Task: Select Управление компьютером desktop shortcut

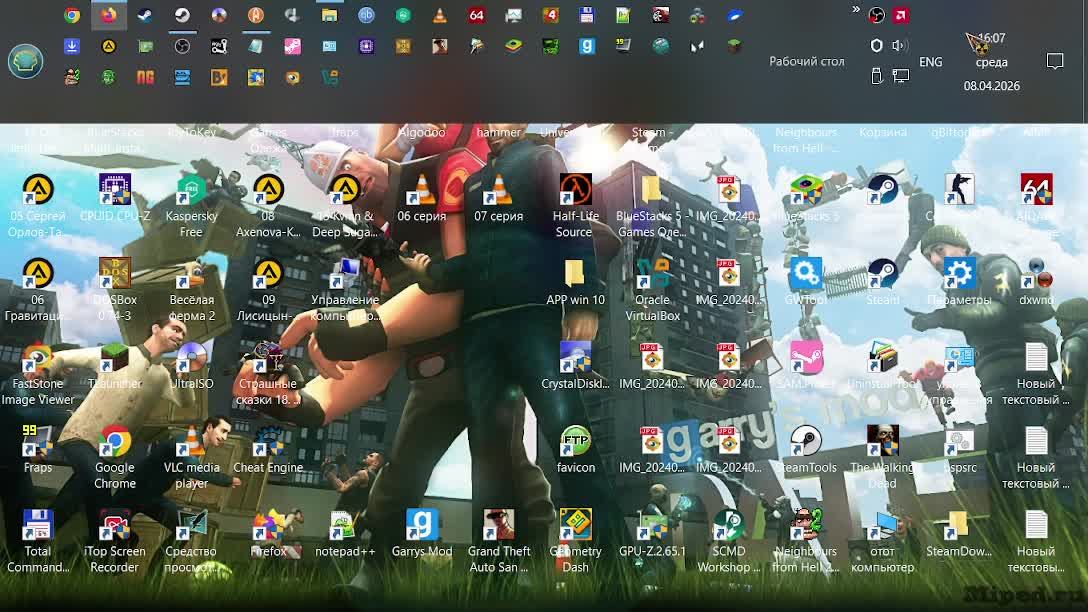Action: pyautogui.click(x=345, y=290)
